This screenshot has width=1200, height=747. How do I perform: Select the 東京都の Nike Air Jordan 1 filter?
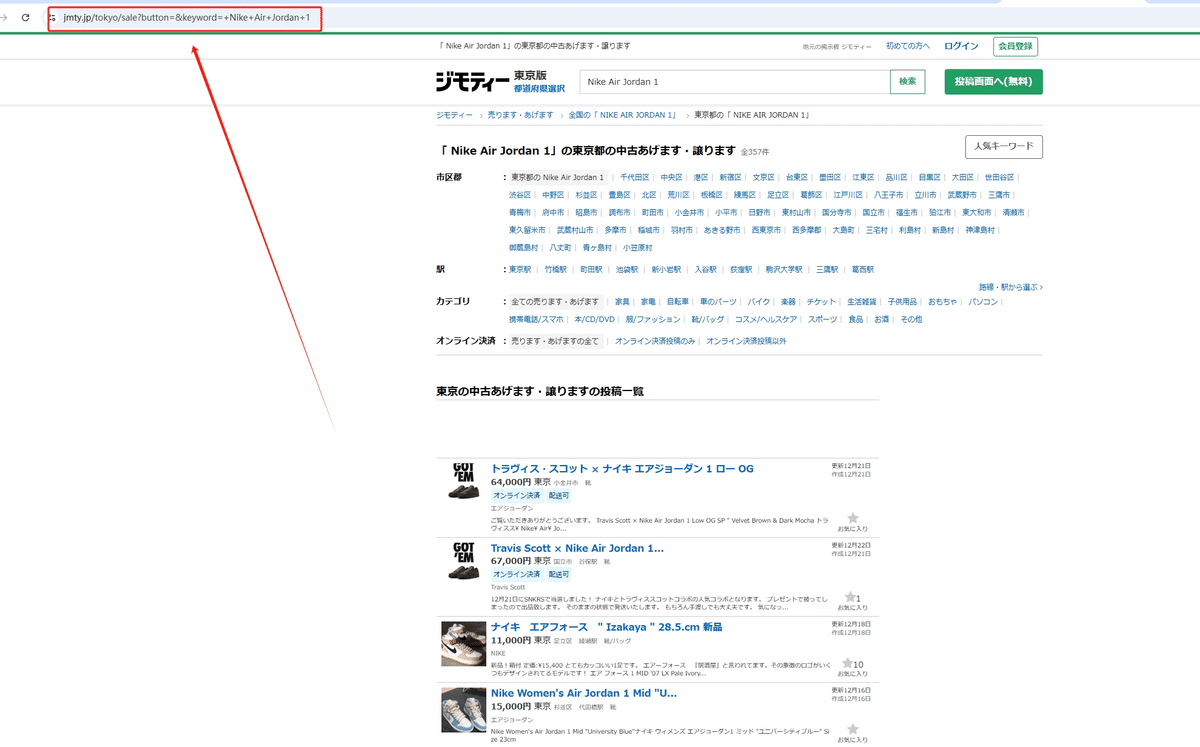click(x=558, y=177)
